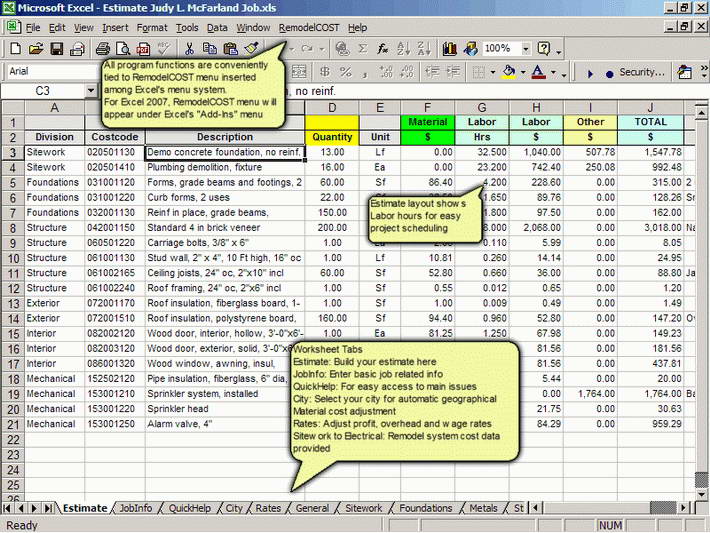Paste using the clipboard icon
710x533 pixels.
(x=230, y=48)
